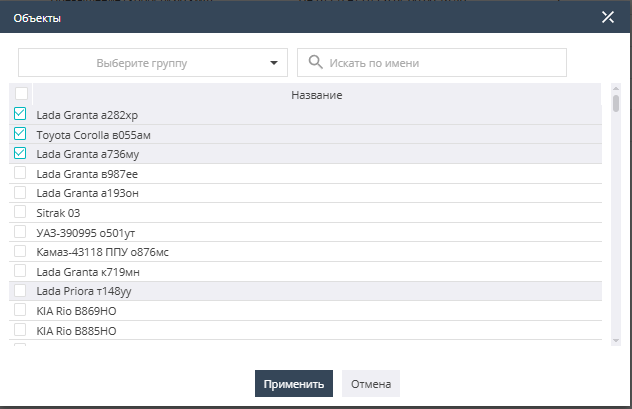Check Lada Granta а193он checkbox
Screen dimensions: 632x409
click(x=20, y=193)
